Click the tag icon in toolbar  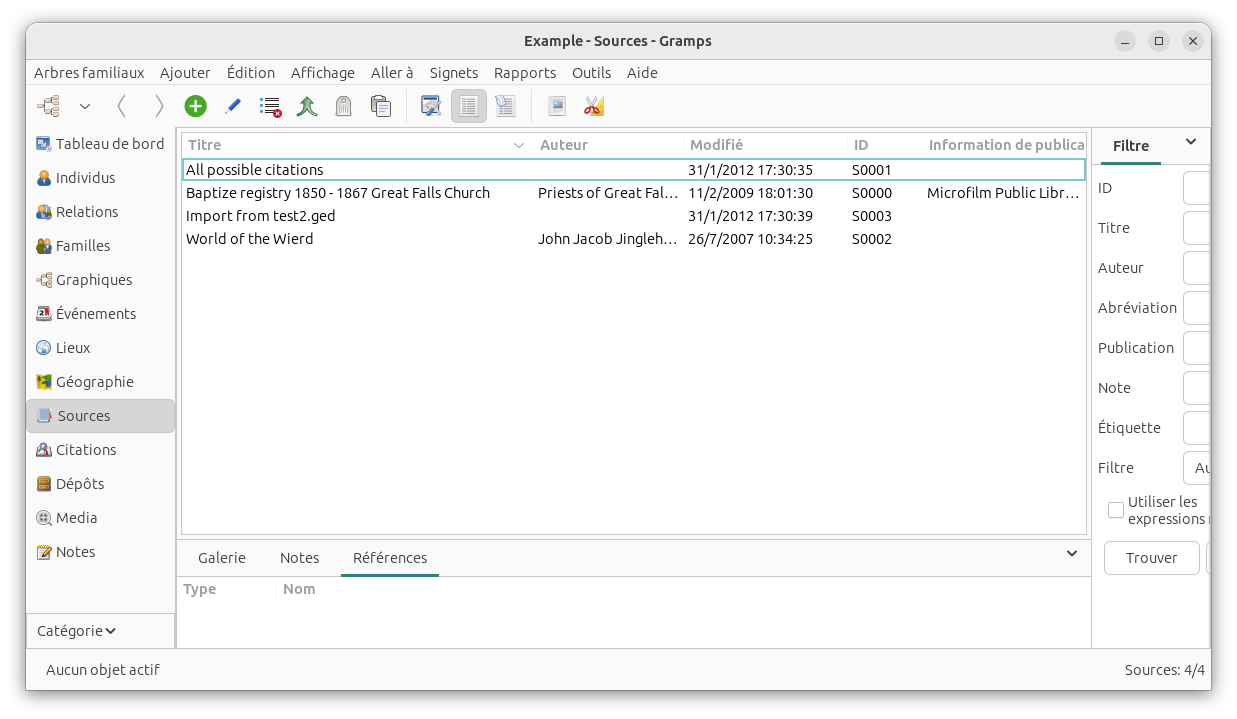(x=344, y=106)
